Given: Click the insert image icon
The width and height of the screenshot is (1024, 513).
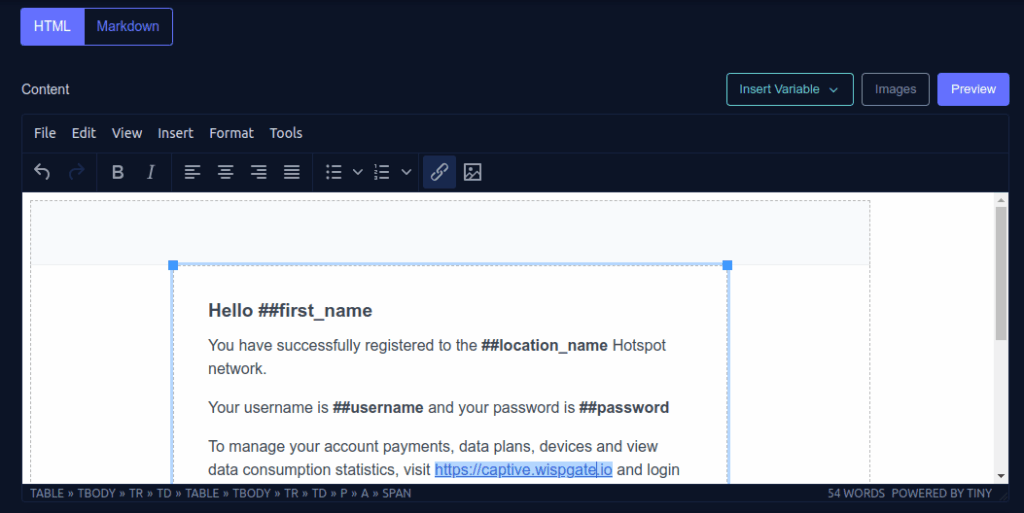Looking at the screenshot, I should pos(473,172).
